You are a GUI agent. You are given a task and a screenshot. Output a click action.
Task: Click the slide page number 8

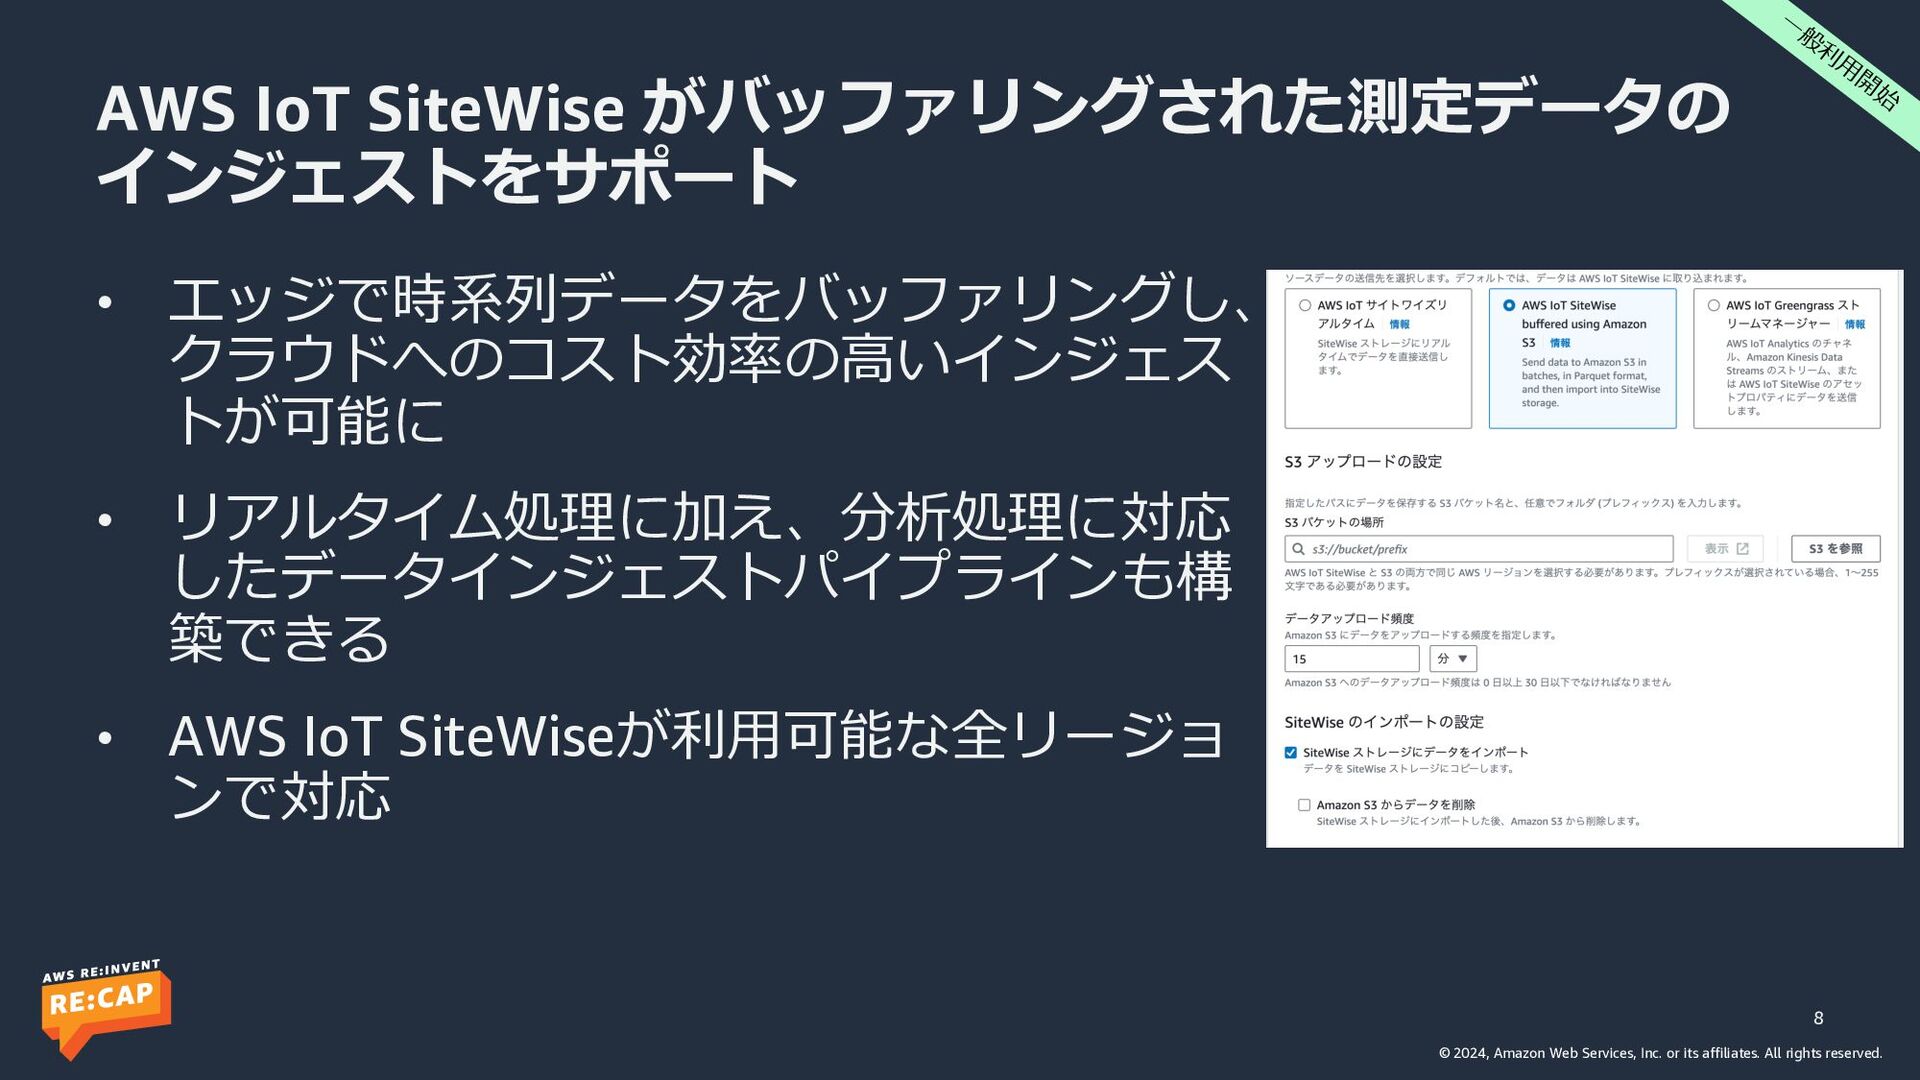(x=1818, y=1018)
